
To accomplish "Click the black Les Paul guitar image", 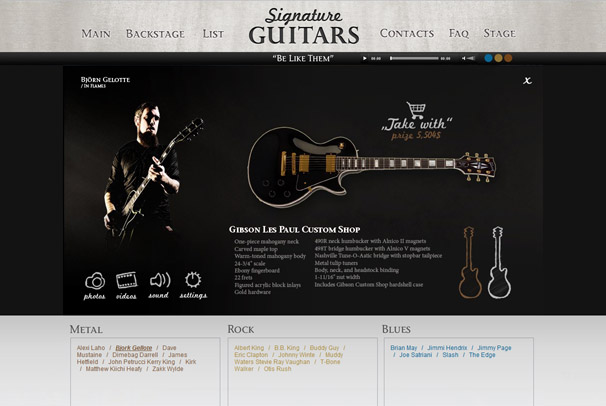I will (371, 167).
